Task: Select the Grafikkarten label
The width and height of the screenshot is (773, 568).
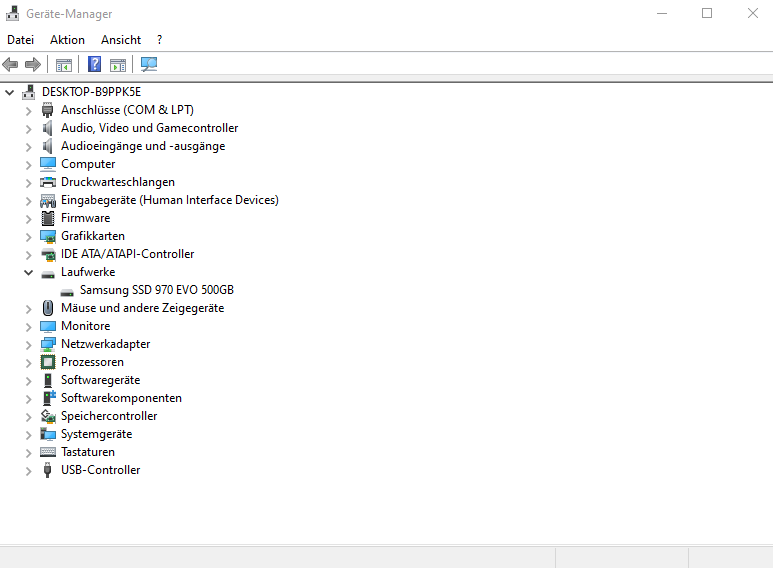Action: [x=93, y=236]
